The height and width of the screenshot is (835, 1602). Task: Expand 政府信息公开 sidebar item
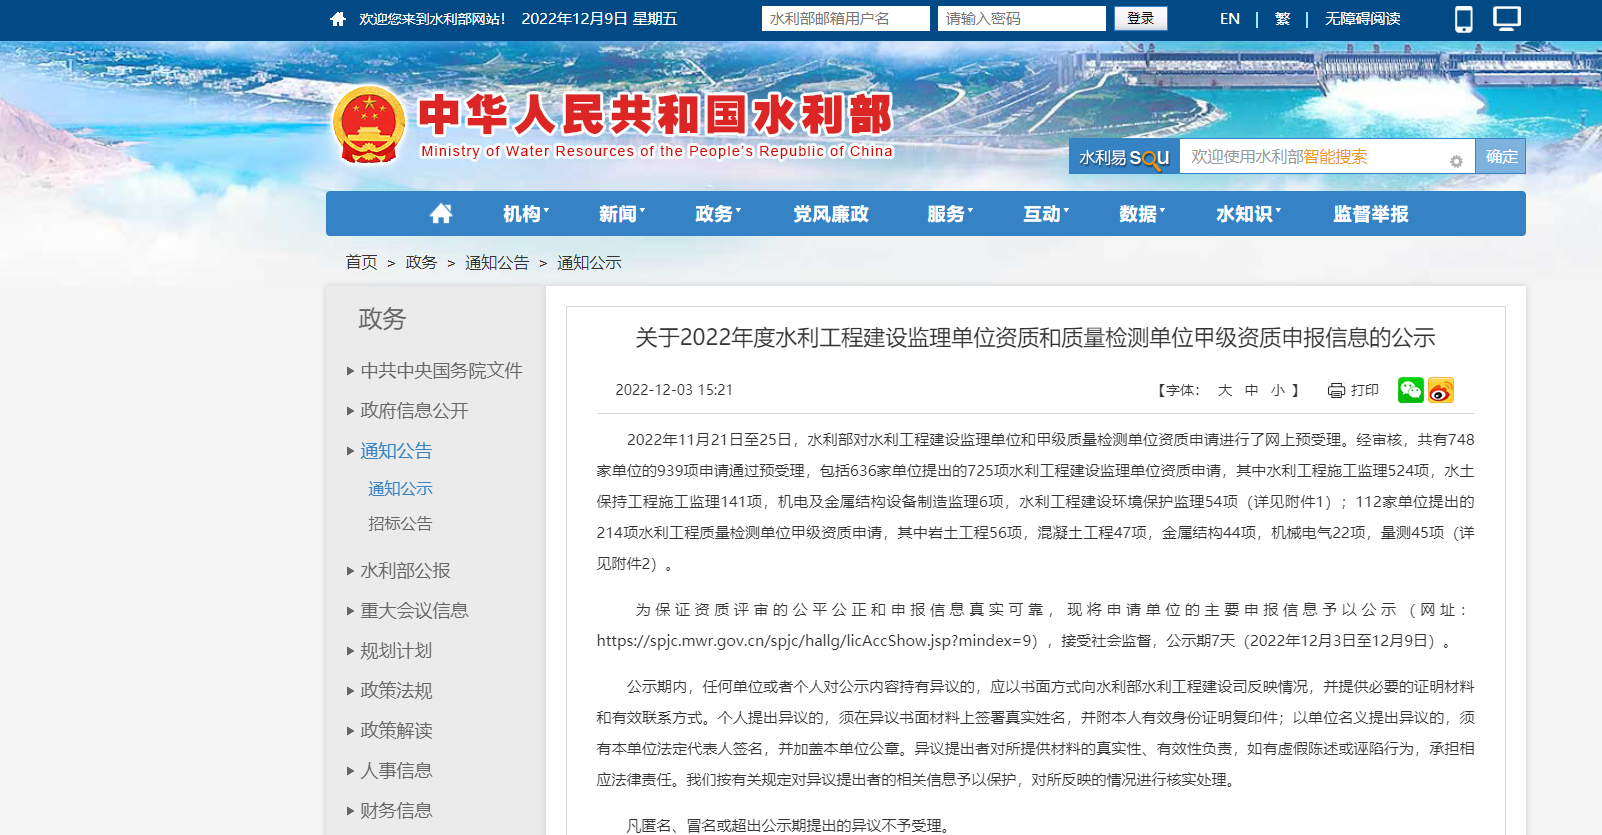pyautogui.click(x=414, y=411)
